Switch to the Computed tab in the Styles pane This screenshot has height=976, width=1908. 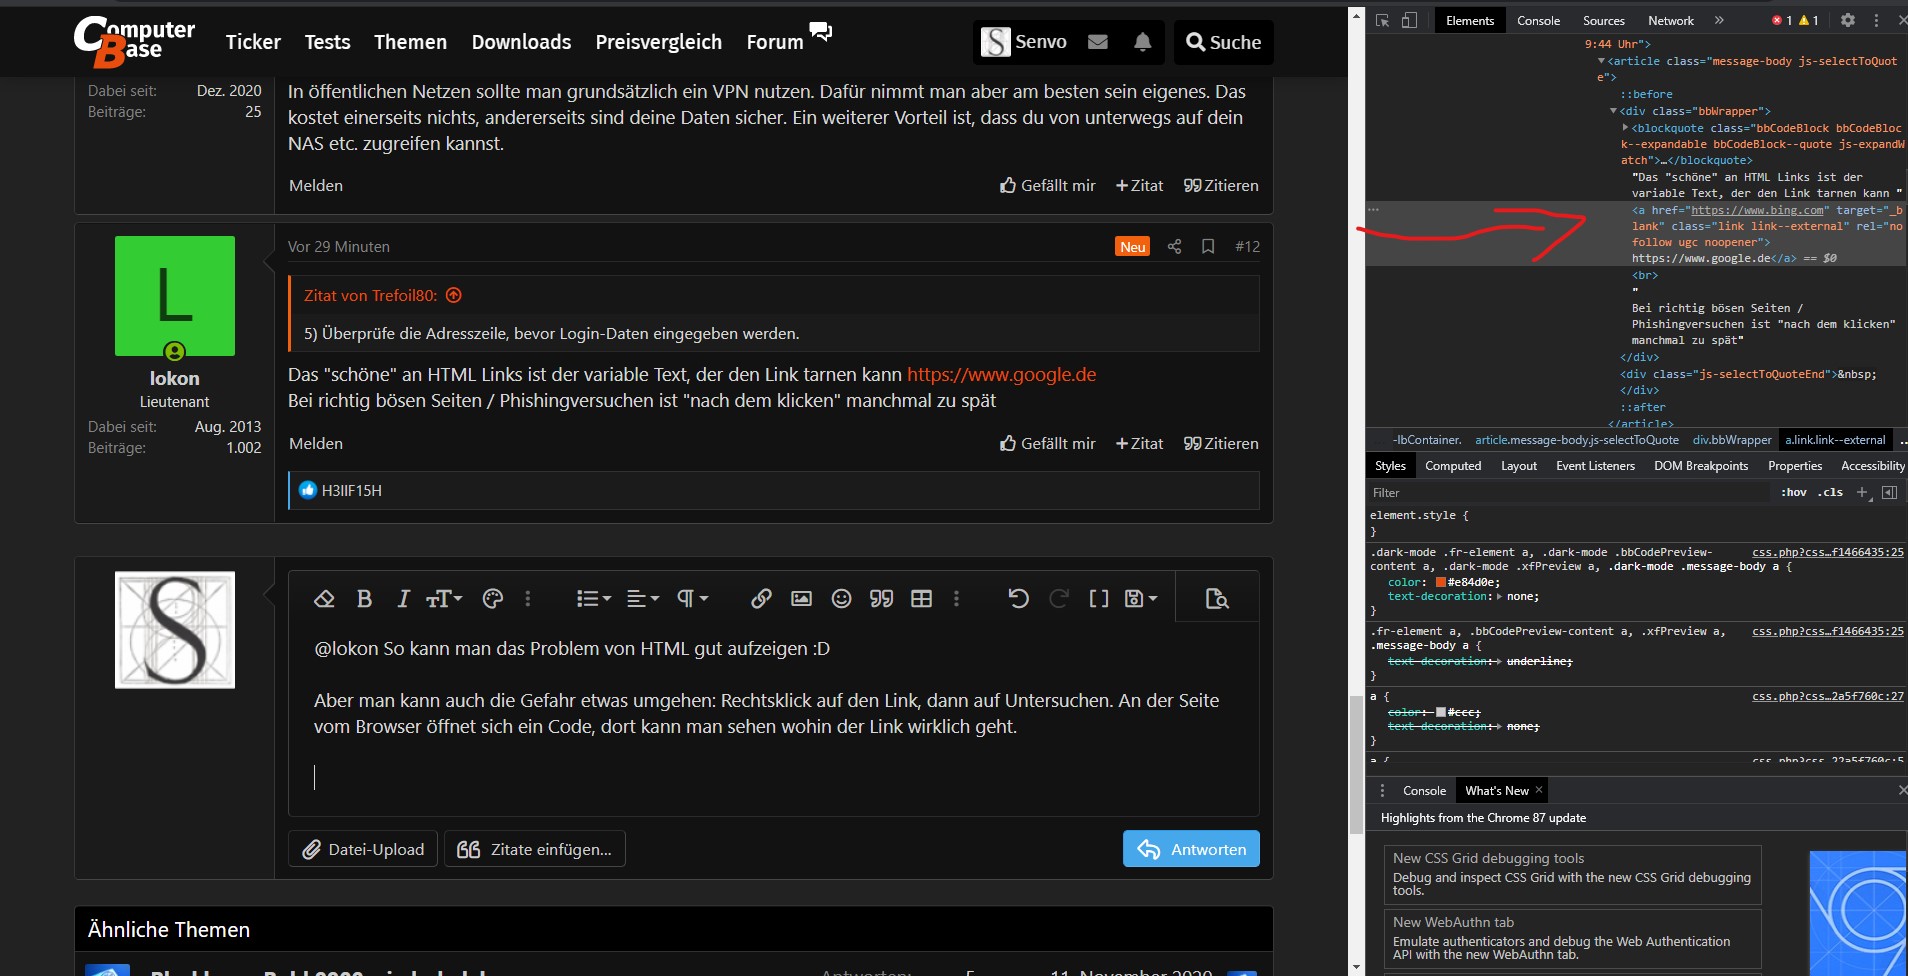click(x=1453, y=465)
